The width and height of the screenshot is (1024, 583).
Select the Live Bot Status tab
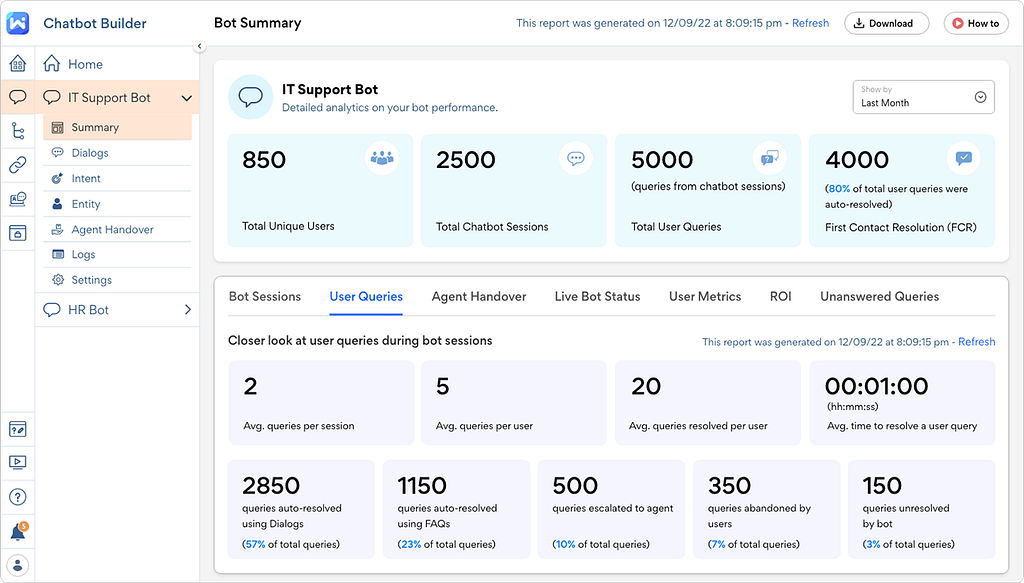point(597,296)
